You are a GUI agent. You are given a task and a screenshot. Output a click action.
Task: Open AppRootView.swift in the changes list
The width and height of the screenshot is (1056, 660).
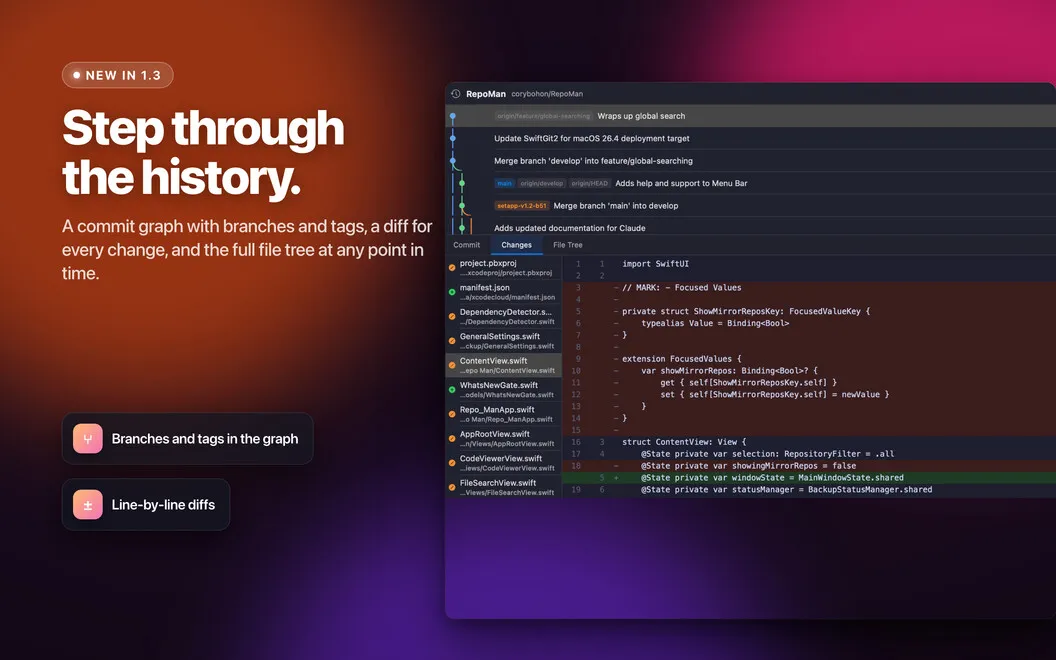point(504,438)
